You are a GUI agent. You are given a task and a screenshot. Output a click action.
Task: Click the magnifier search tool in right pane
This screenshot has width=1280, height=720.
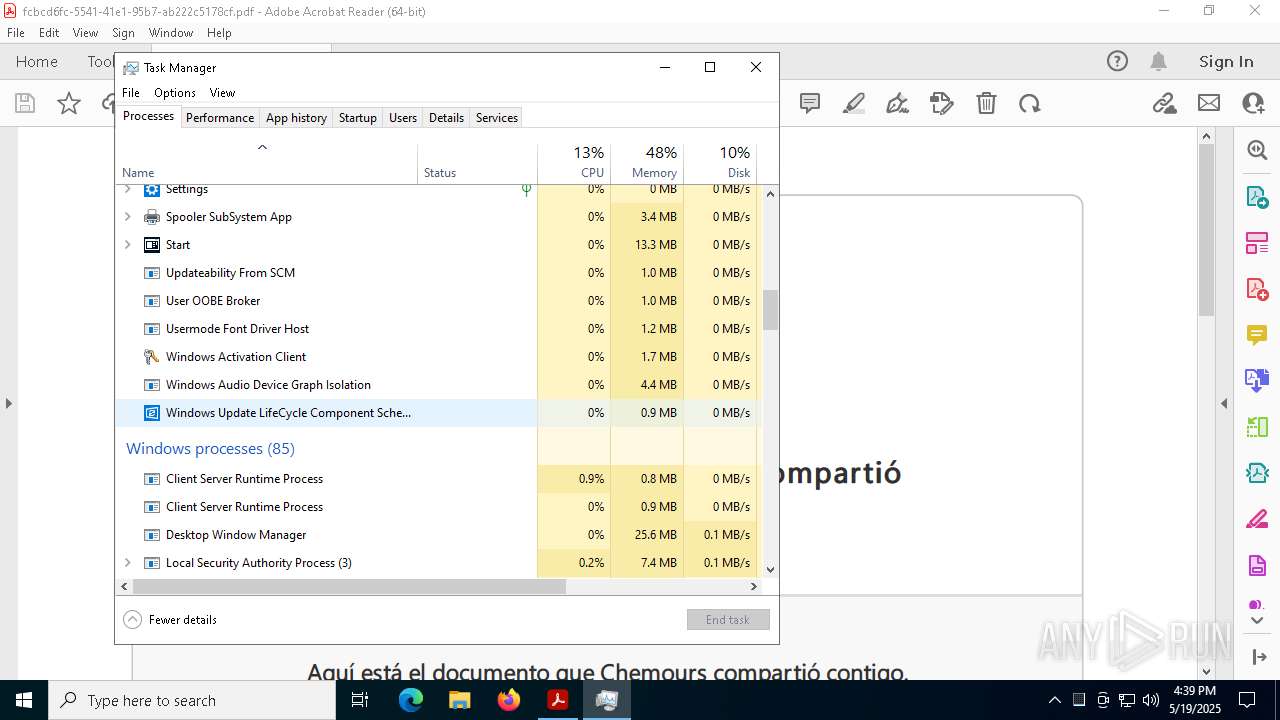[1257, 150]
